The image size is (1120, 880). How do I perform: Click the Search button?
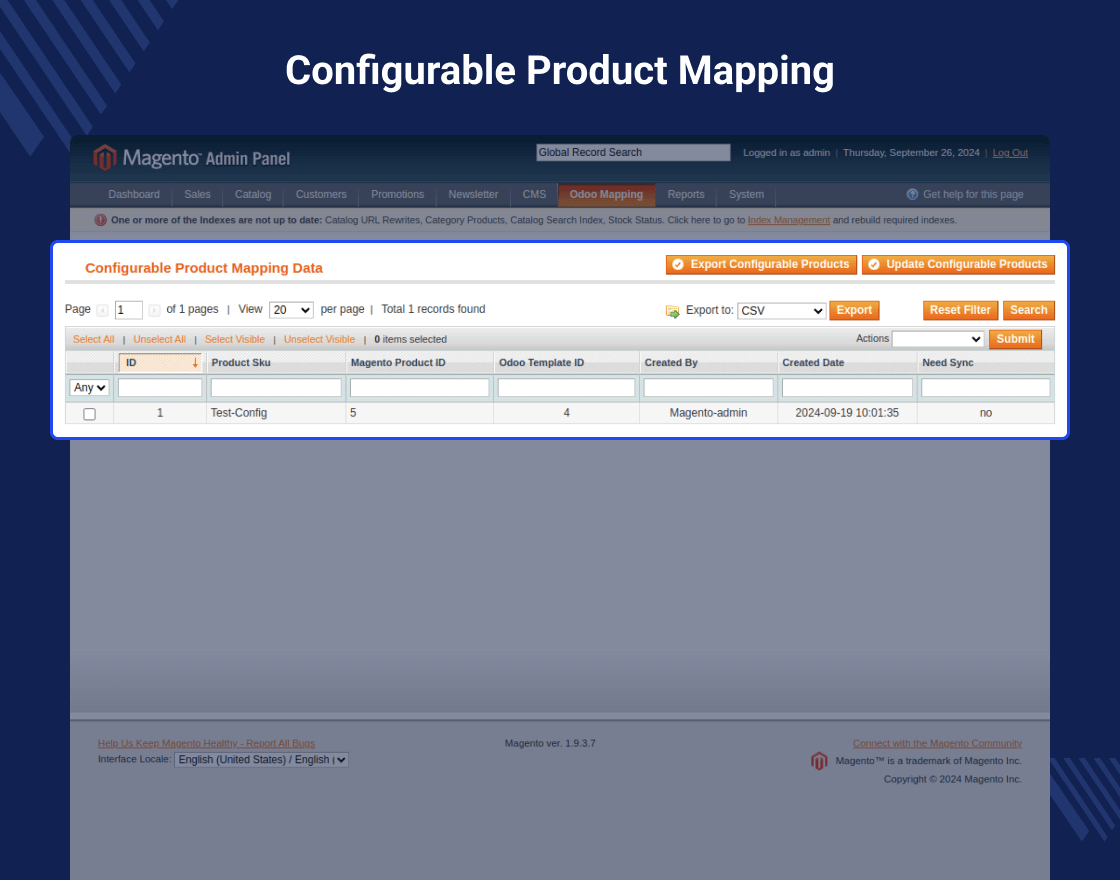[1029, 310]
